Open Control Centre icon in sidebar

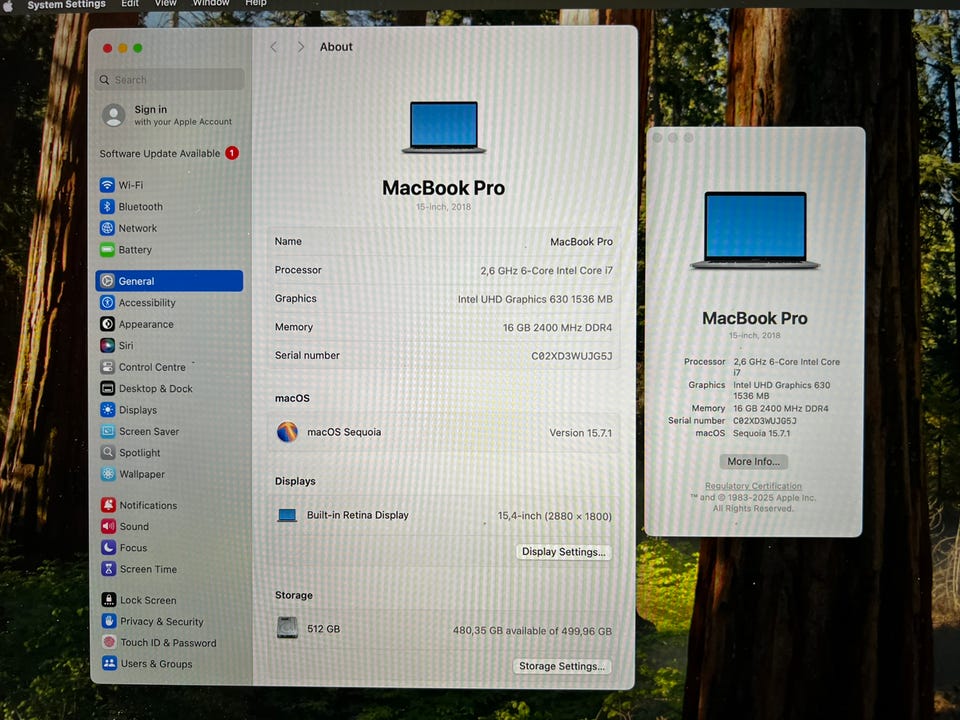pyautogui.click(x=107, y=367)
